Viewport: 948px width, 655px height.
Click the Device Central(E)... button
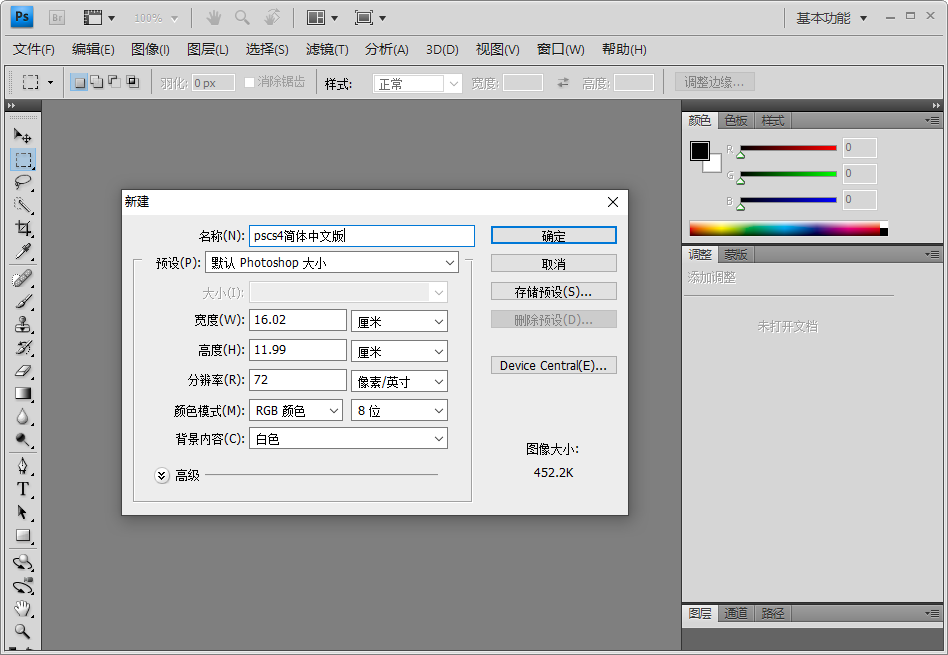(x=554, y=365)
